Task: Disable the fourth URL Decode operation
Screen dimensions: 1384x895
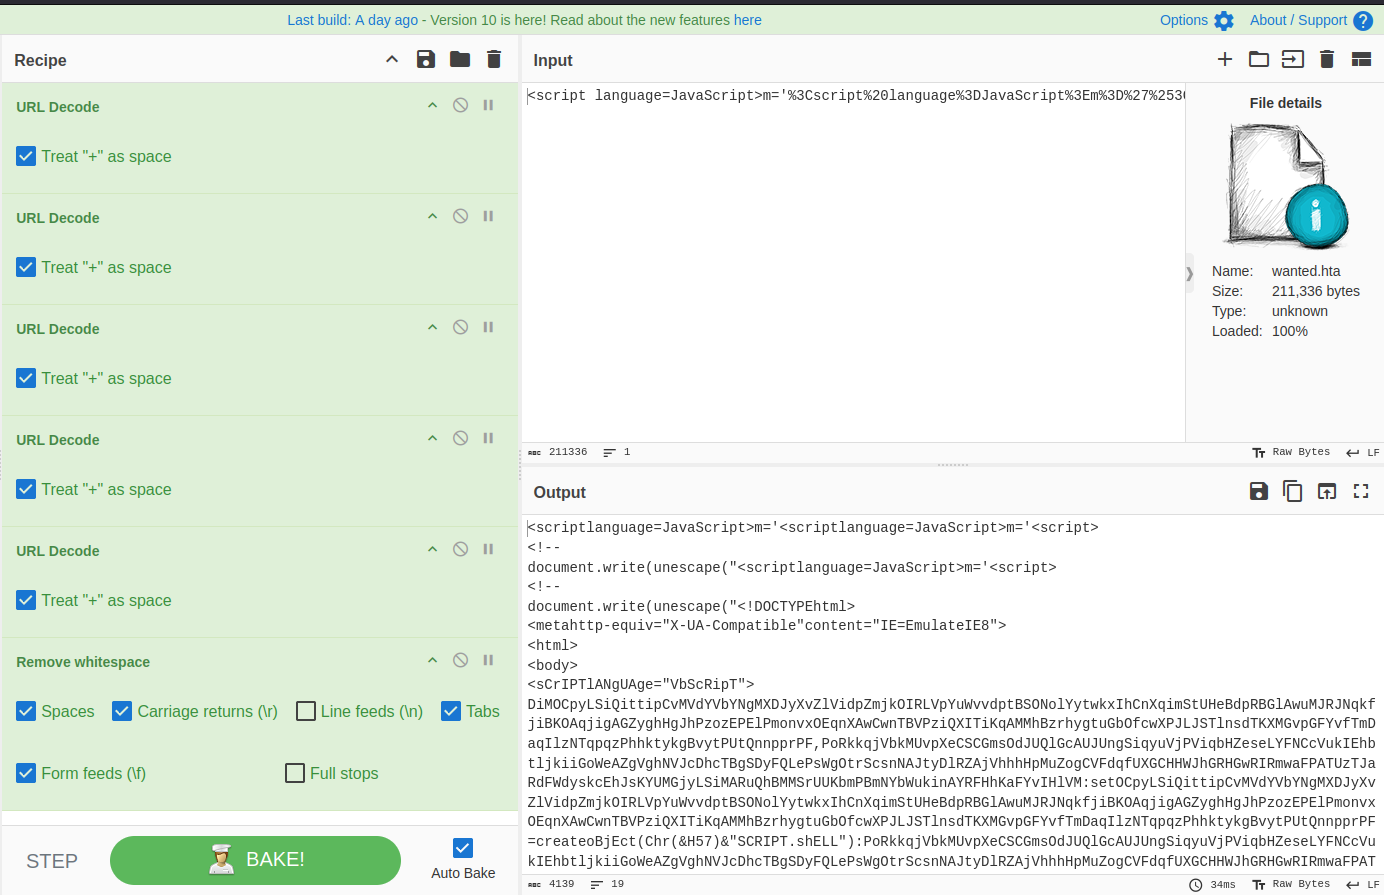Action: [460, 438]
